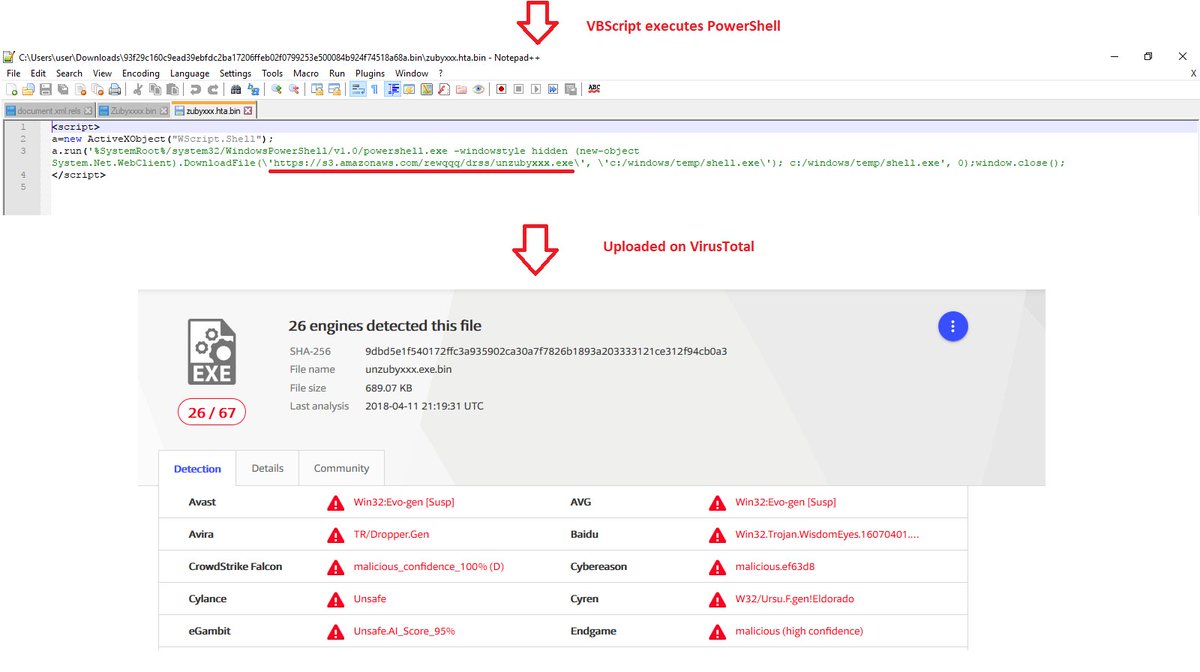
Task: Open Folder as Workspace icon
Action: click(x=461, y=89)
